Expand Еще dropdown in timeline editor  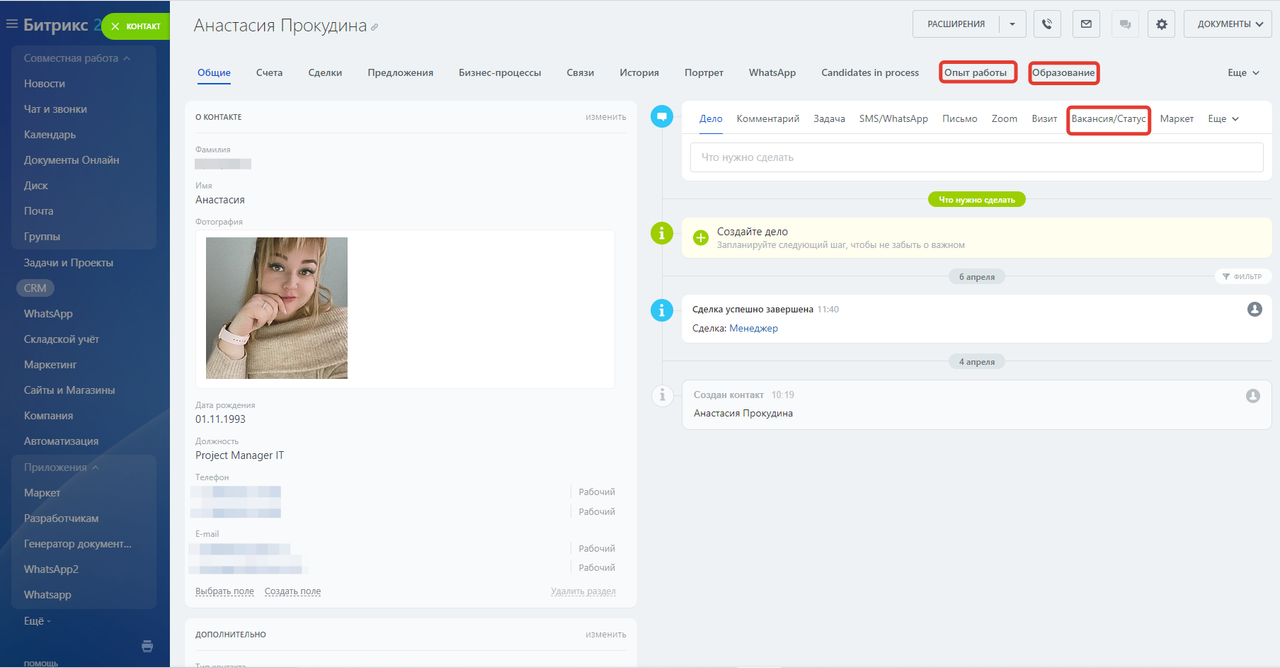1223,119
